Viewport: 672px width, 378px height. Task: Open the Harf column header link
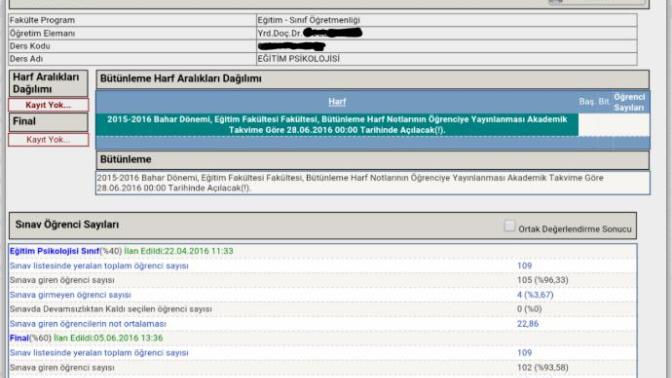pos(337,102)
